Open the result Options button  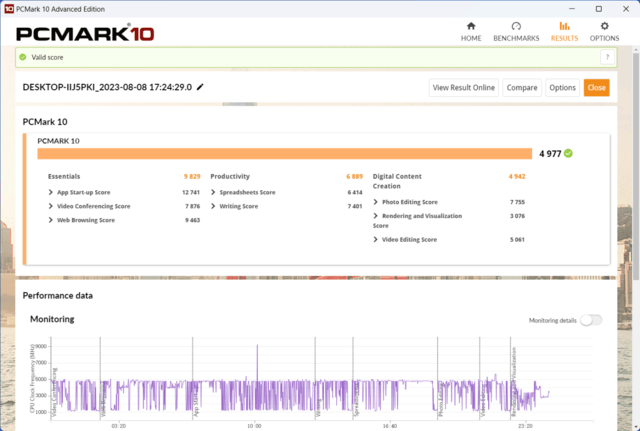(x=562, y=88)
